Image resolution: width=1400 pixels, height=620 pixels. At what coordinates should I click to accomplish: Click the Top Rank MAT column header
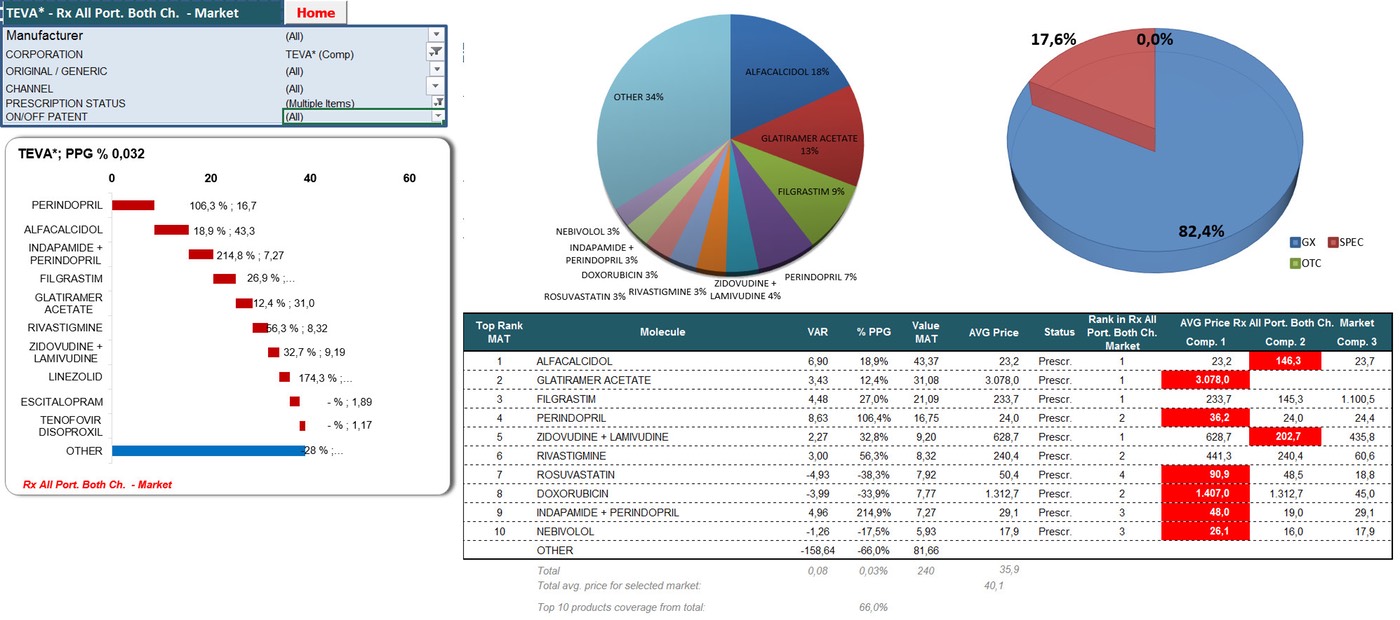point(499,332)
